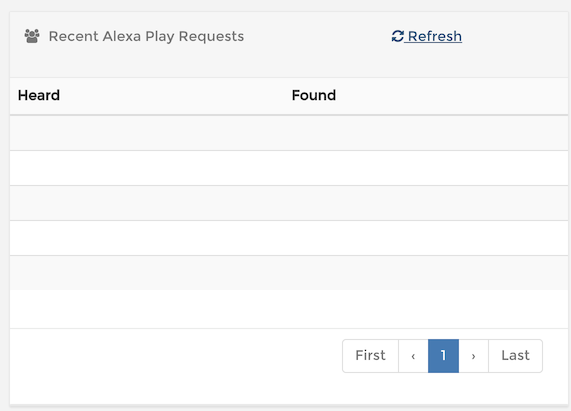The image size is (571, 411).
Task: Select the second empty row's Found cell
Action: click(x=426, y=168)
